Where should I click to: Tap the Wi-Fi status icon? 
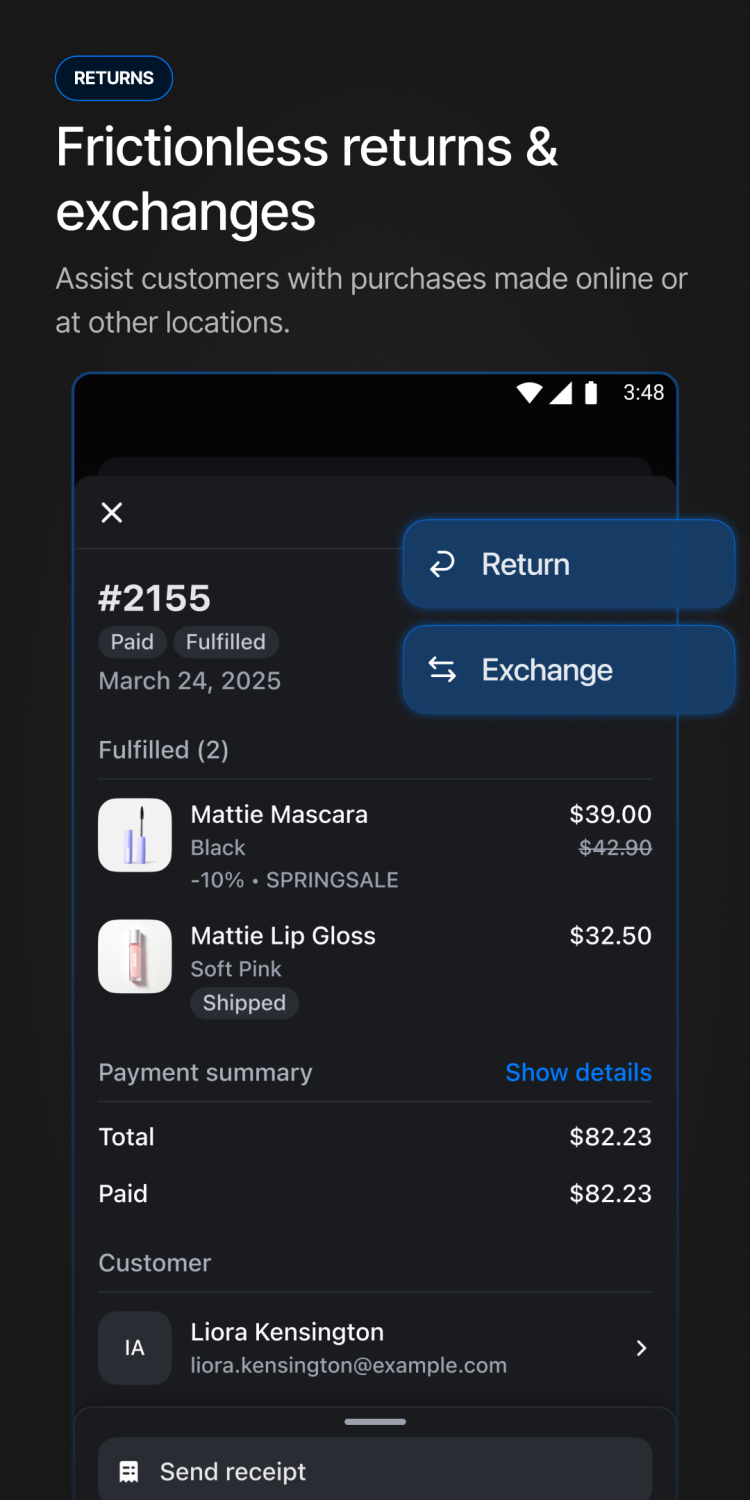click(529, 393)
